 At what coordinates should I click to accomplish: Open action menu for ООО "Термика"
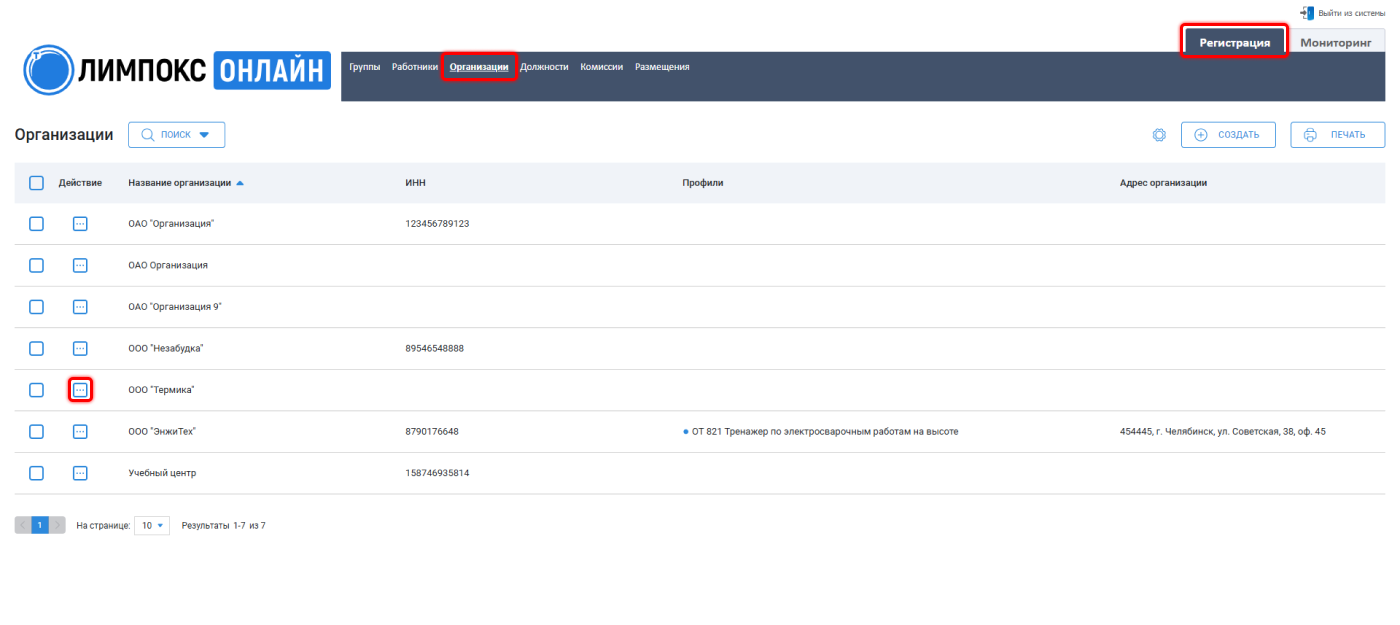click(80, 390)
